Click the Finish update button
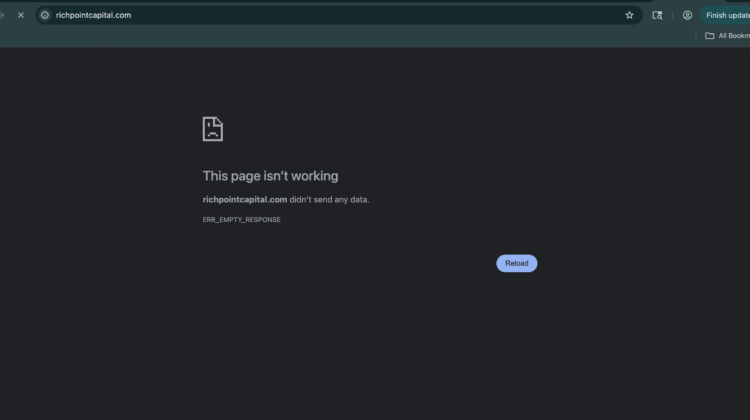The image size is (750, 420). click(x=727, y=15)
